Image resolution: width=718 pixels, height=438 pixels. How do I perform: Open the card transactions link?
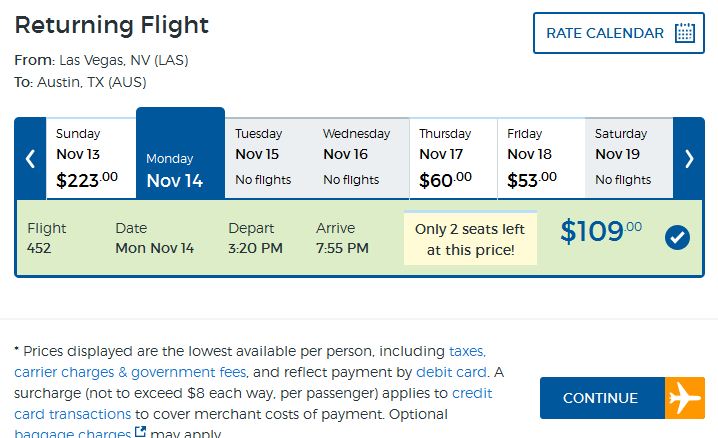click(x=72, y=414)
